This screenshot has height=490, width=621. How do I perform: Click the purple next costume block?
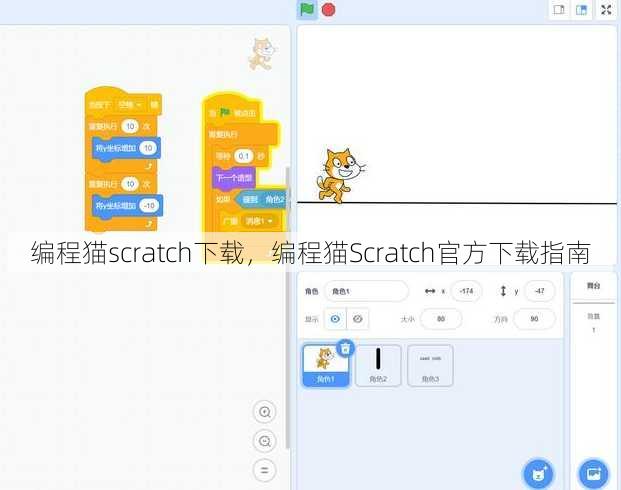234,178
